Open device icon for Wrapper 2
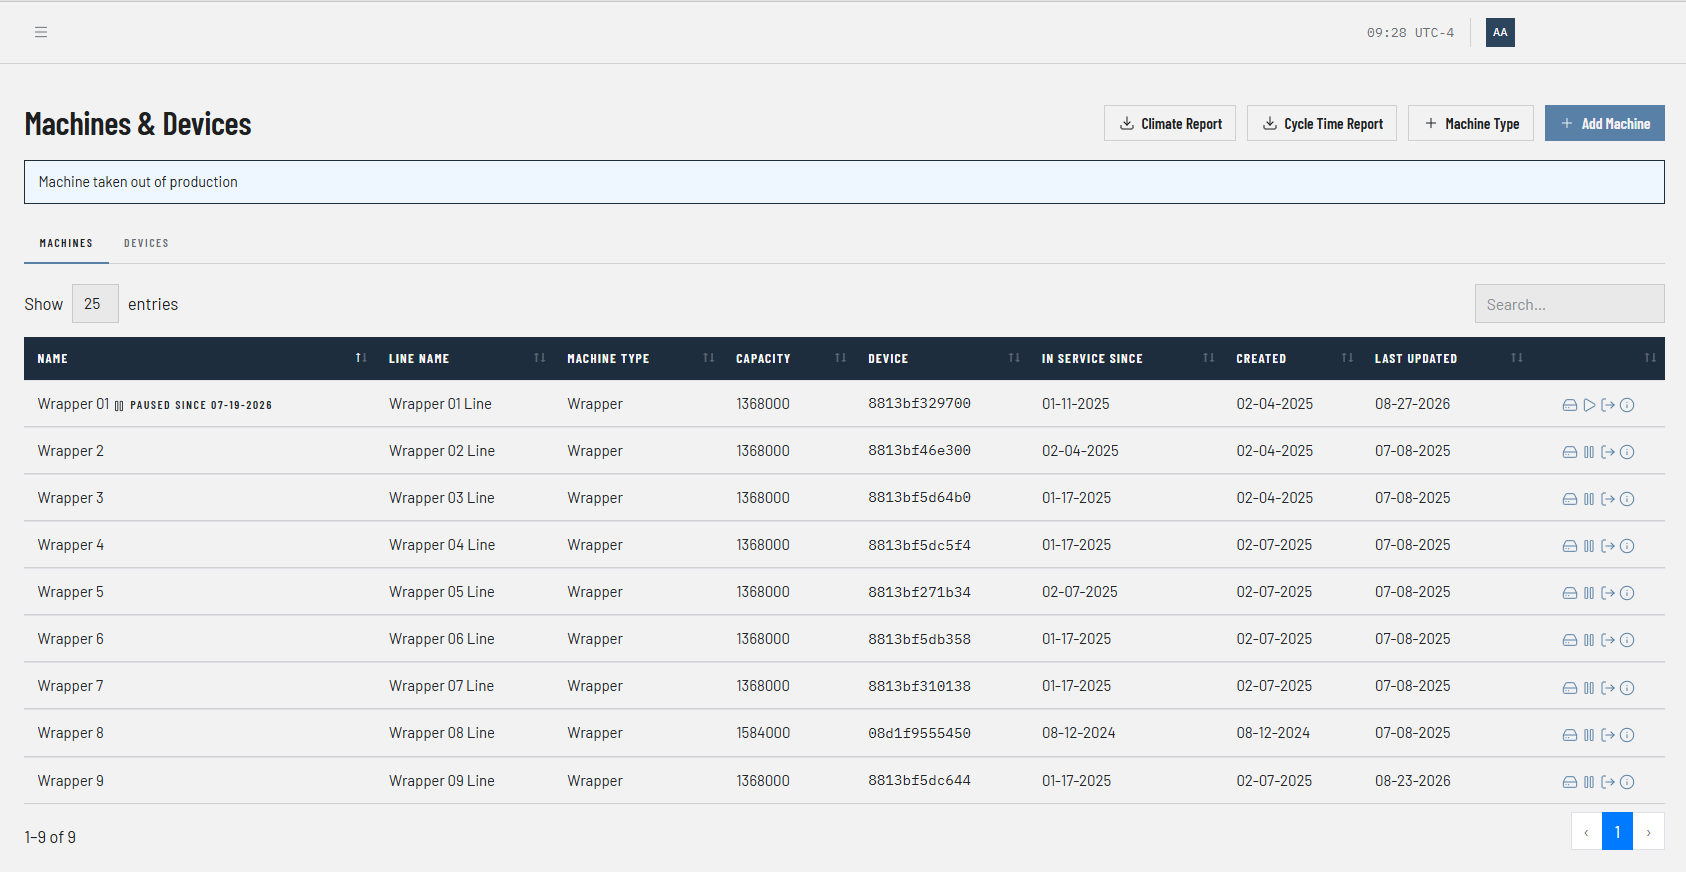1686x872 pixels. point(1570,452)
